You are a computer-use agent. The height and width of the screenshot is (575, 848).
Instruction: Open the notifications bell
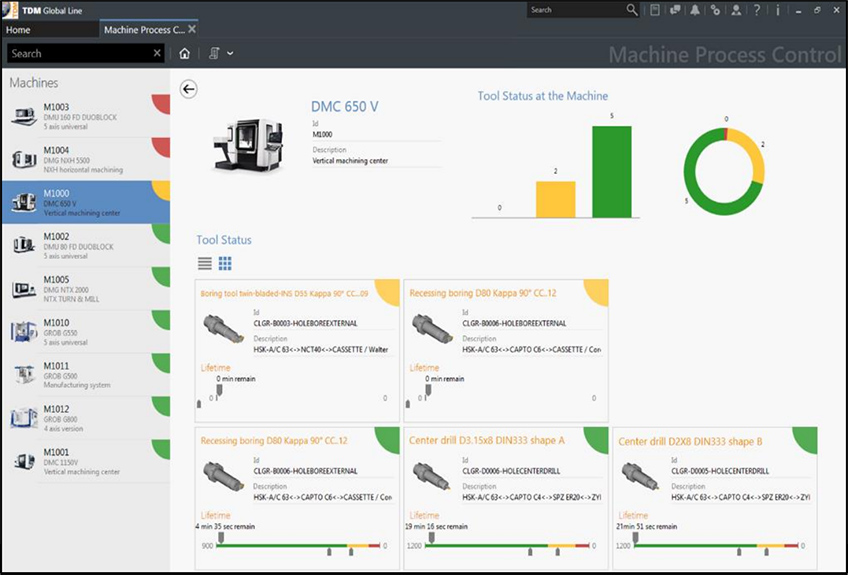point(695,10)
